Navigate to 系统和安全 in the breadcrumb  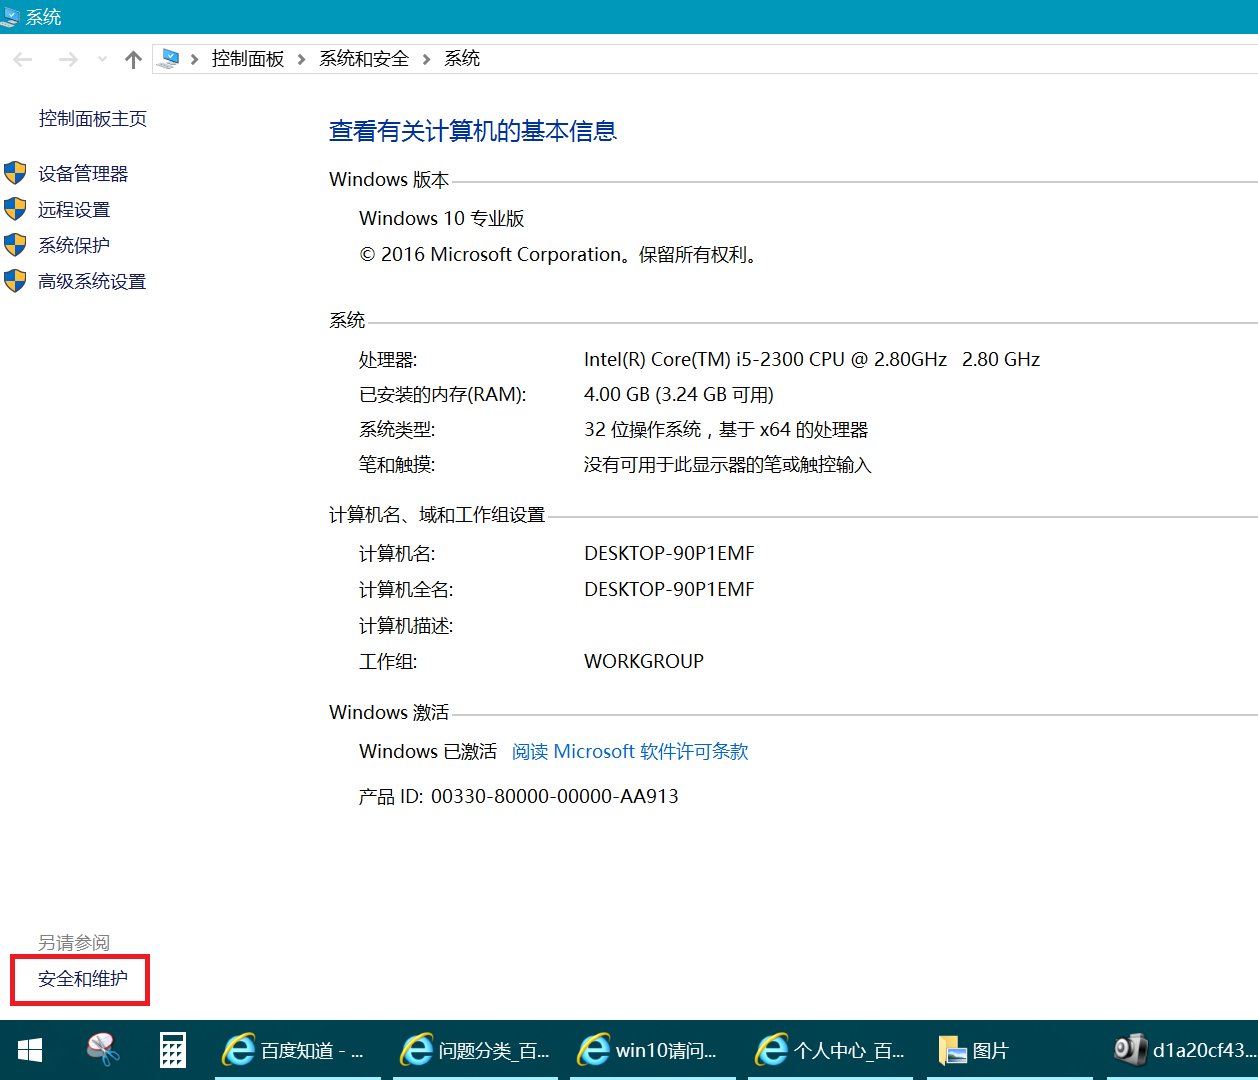pos(363,58)
